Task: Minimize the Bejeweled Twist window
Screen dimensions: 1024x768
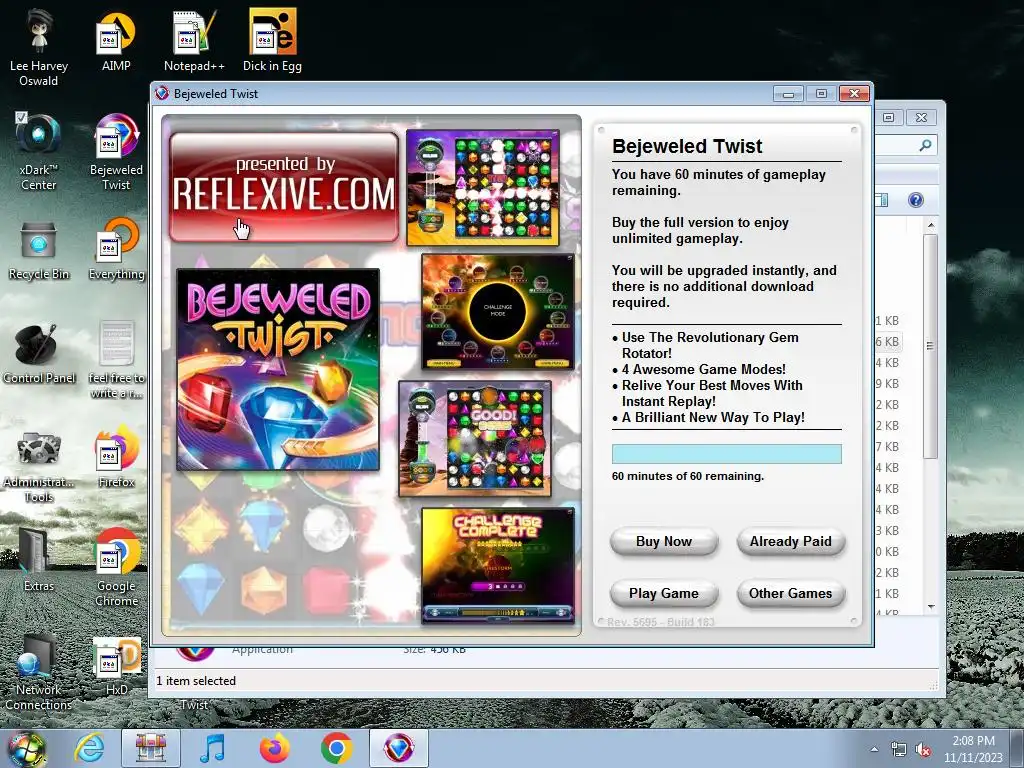Action: (x=788, y=94)
